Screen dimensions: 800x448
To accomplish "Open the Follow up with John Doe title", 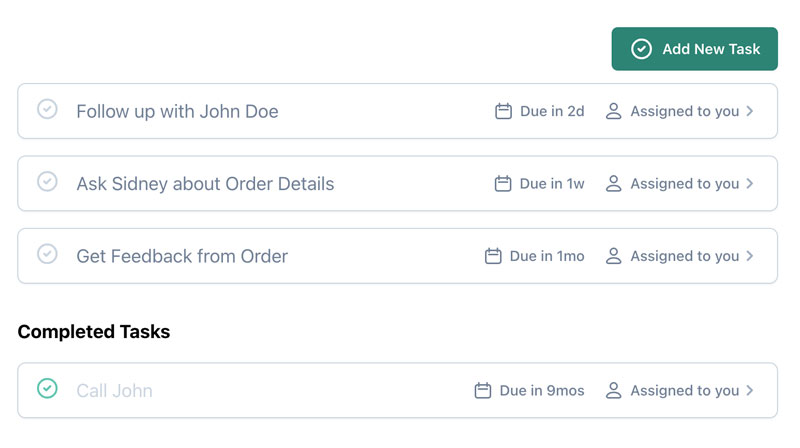I will click(x=177, y=111).
